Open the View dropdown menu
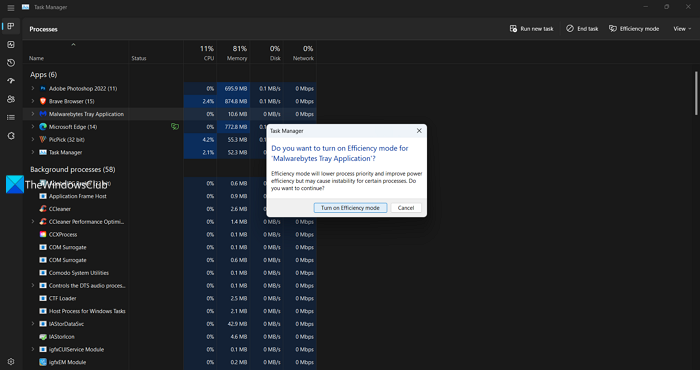The height and width of the screenshot is (370, 700). pyautogui.click(x=682, y=29)
